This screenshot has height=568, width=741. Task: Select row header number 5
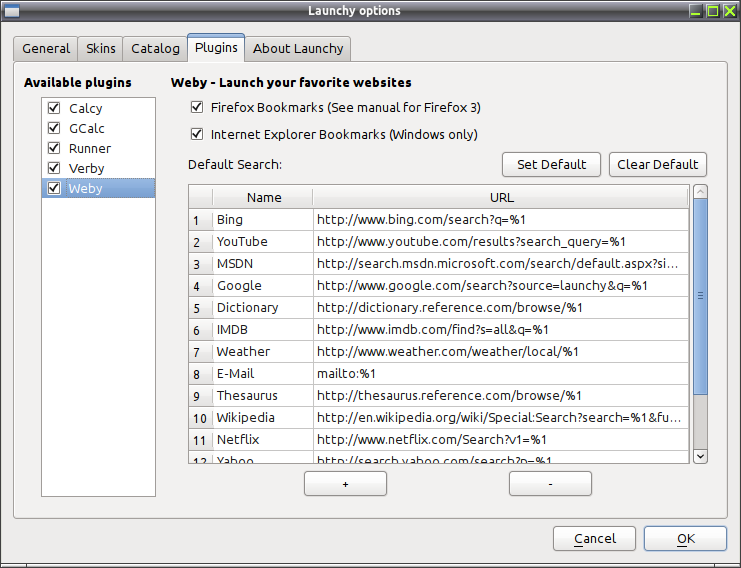pos(201,308)
